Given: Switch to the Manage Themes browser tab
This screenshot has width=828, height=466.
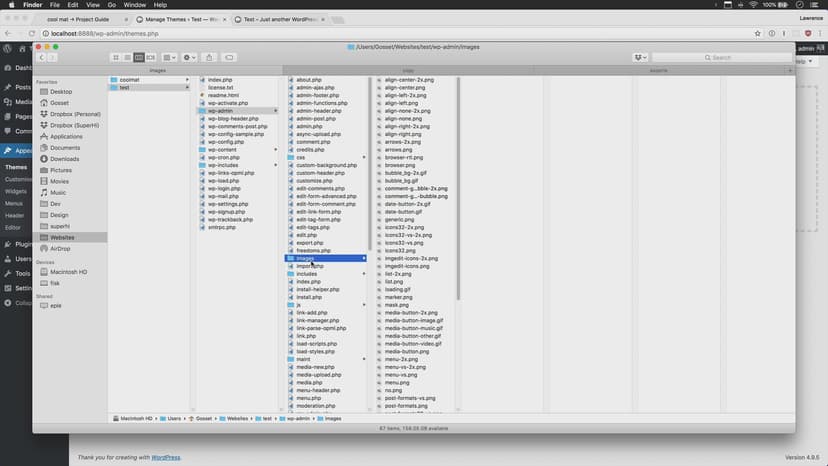Looking at the screenshot, I should (x=180, y=19).
